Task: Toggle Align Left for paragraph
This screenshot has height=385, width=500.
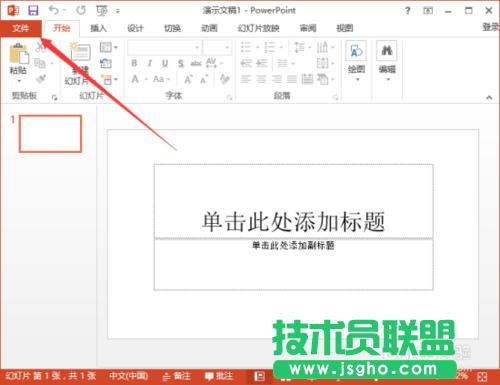Action: coord(246,79)
